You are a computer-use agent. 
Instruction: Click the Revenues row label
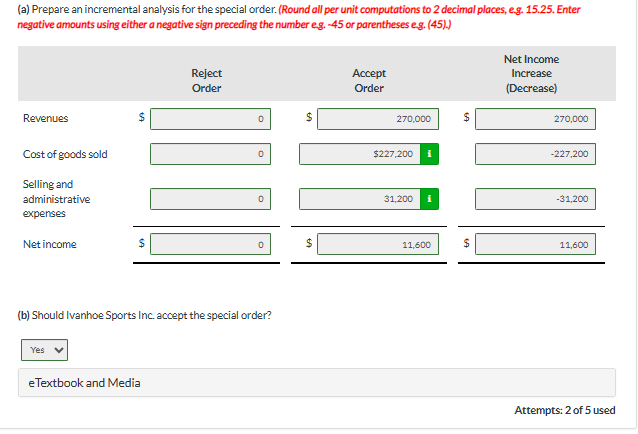[x=46, y=118]
